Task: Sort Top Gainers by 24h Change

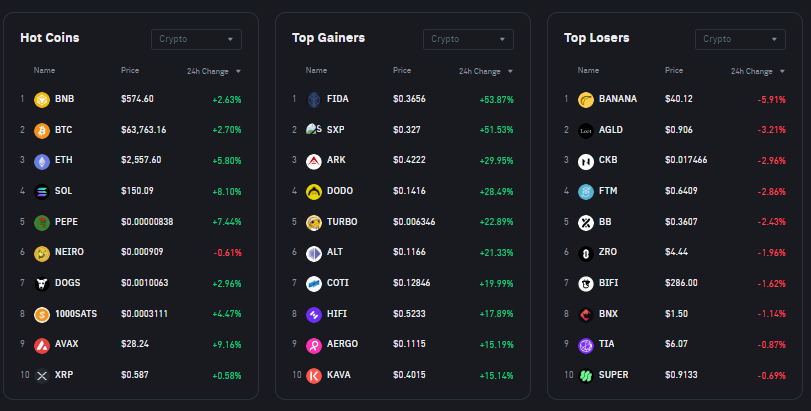Action: pos(486,71)
